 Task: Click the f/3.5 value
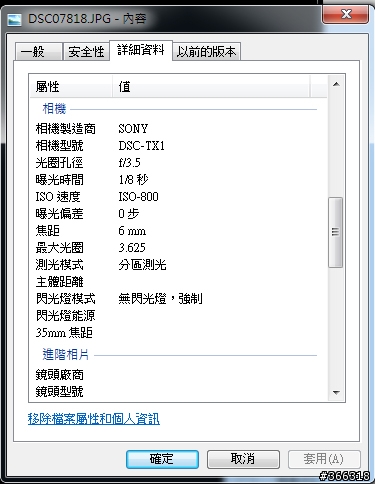coord(129,163)
